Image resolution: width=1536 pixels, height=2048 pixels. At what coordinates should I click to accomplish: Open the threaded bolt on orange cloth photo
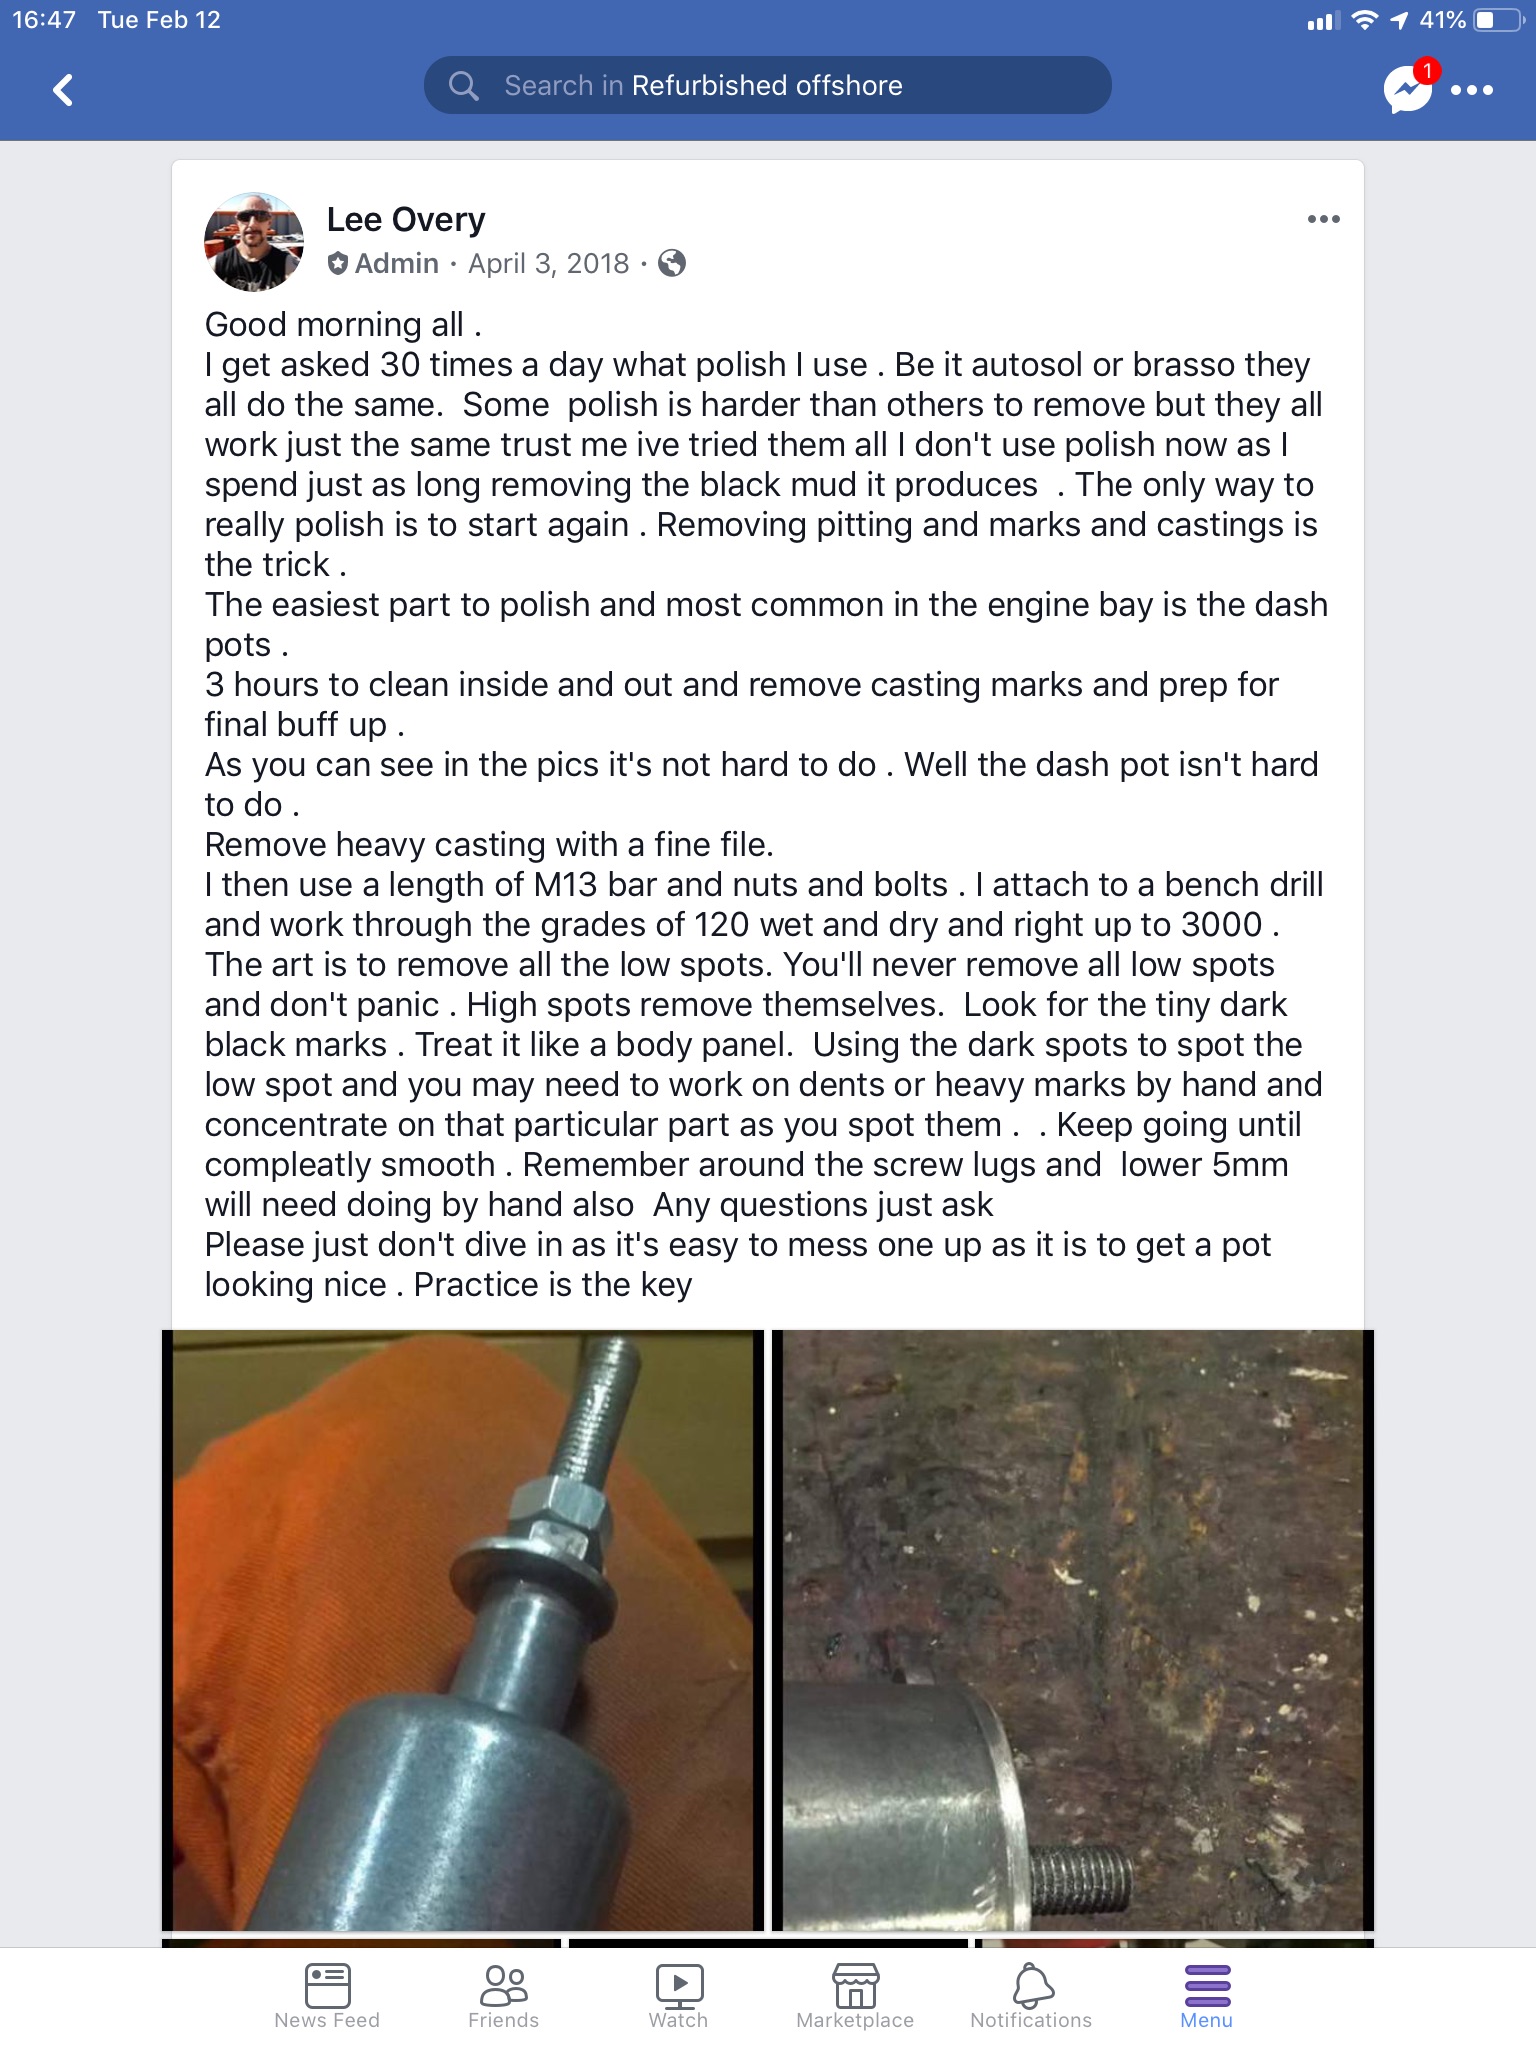click(x=463, y=1630)
